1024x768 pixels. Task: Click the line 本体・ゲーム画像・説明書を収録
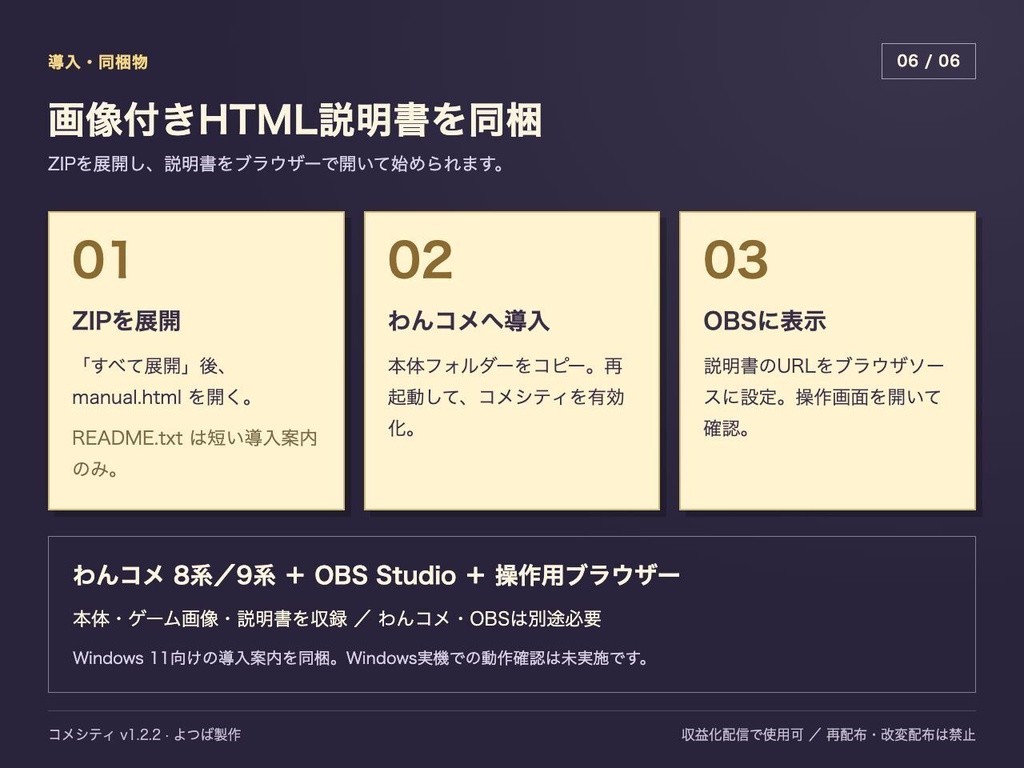coord(337,618)
